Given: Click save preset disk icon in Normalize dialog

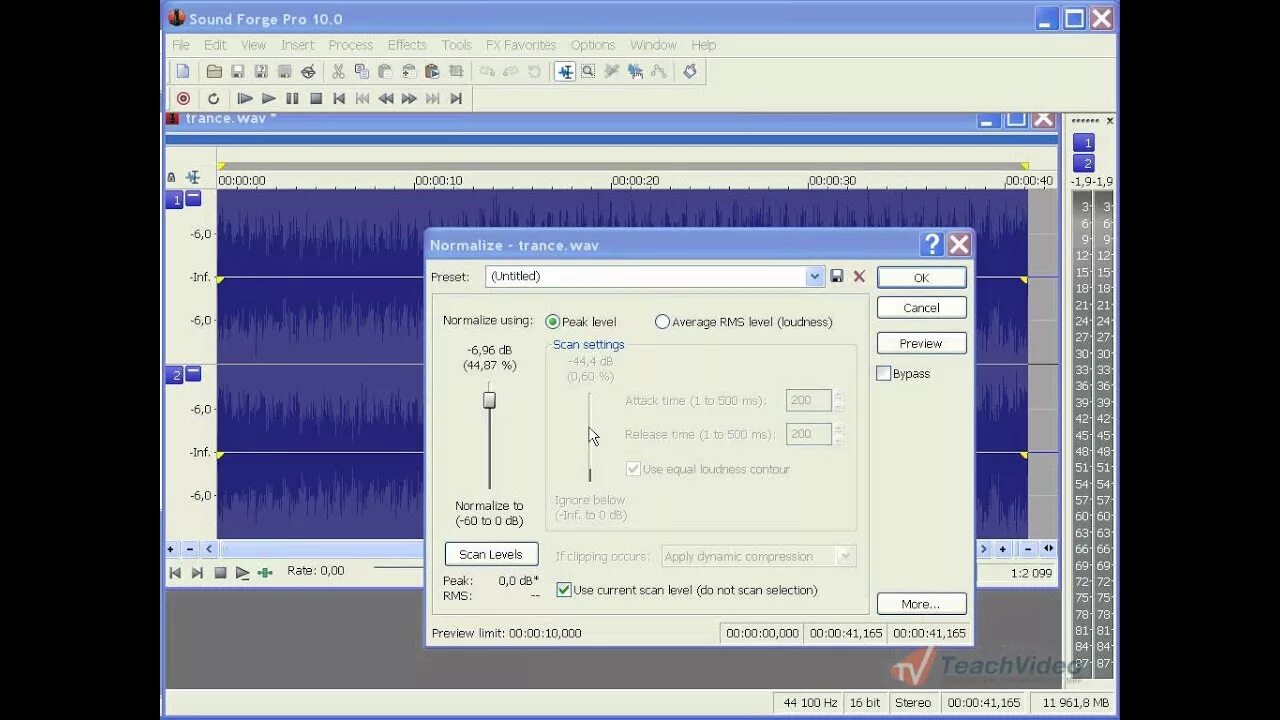Looking at the screenshot, I should [x=837, y=276].
